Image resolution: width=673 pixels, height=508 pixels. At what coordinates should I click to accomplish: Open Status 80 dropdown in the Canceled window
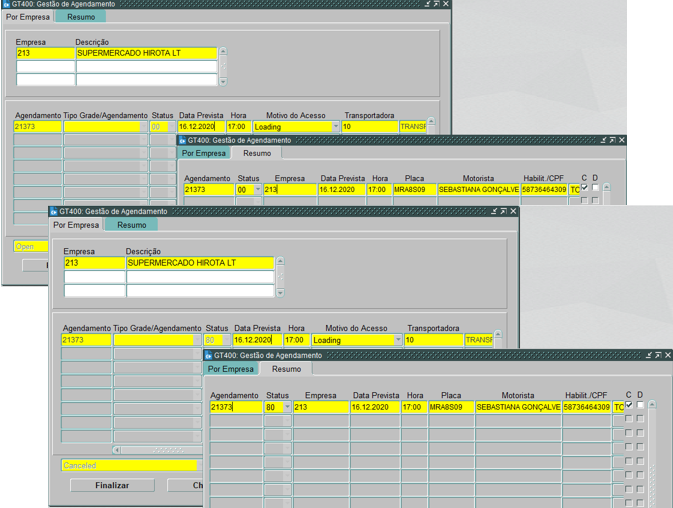(x=226, y=340)
